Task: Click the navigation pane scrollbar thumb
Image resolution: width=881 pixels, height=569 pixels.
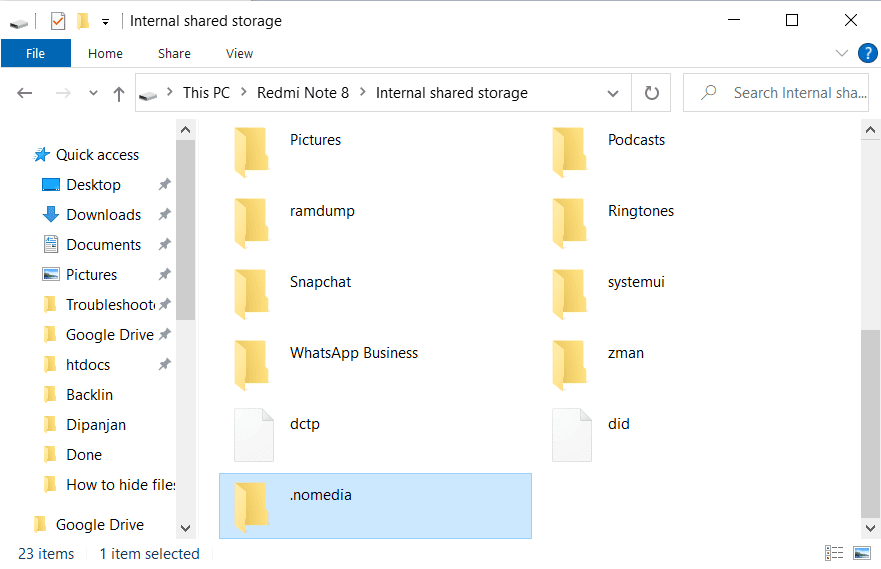Action: [185, 230]
